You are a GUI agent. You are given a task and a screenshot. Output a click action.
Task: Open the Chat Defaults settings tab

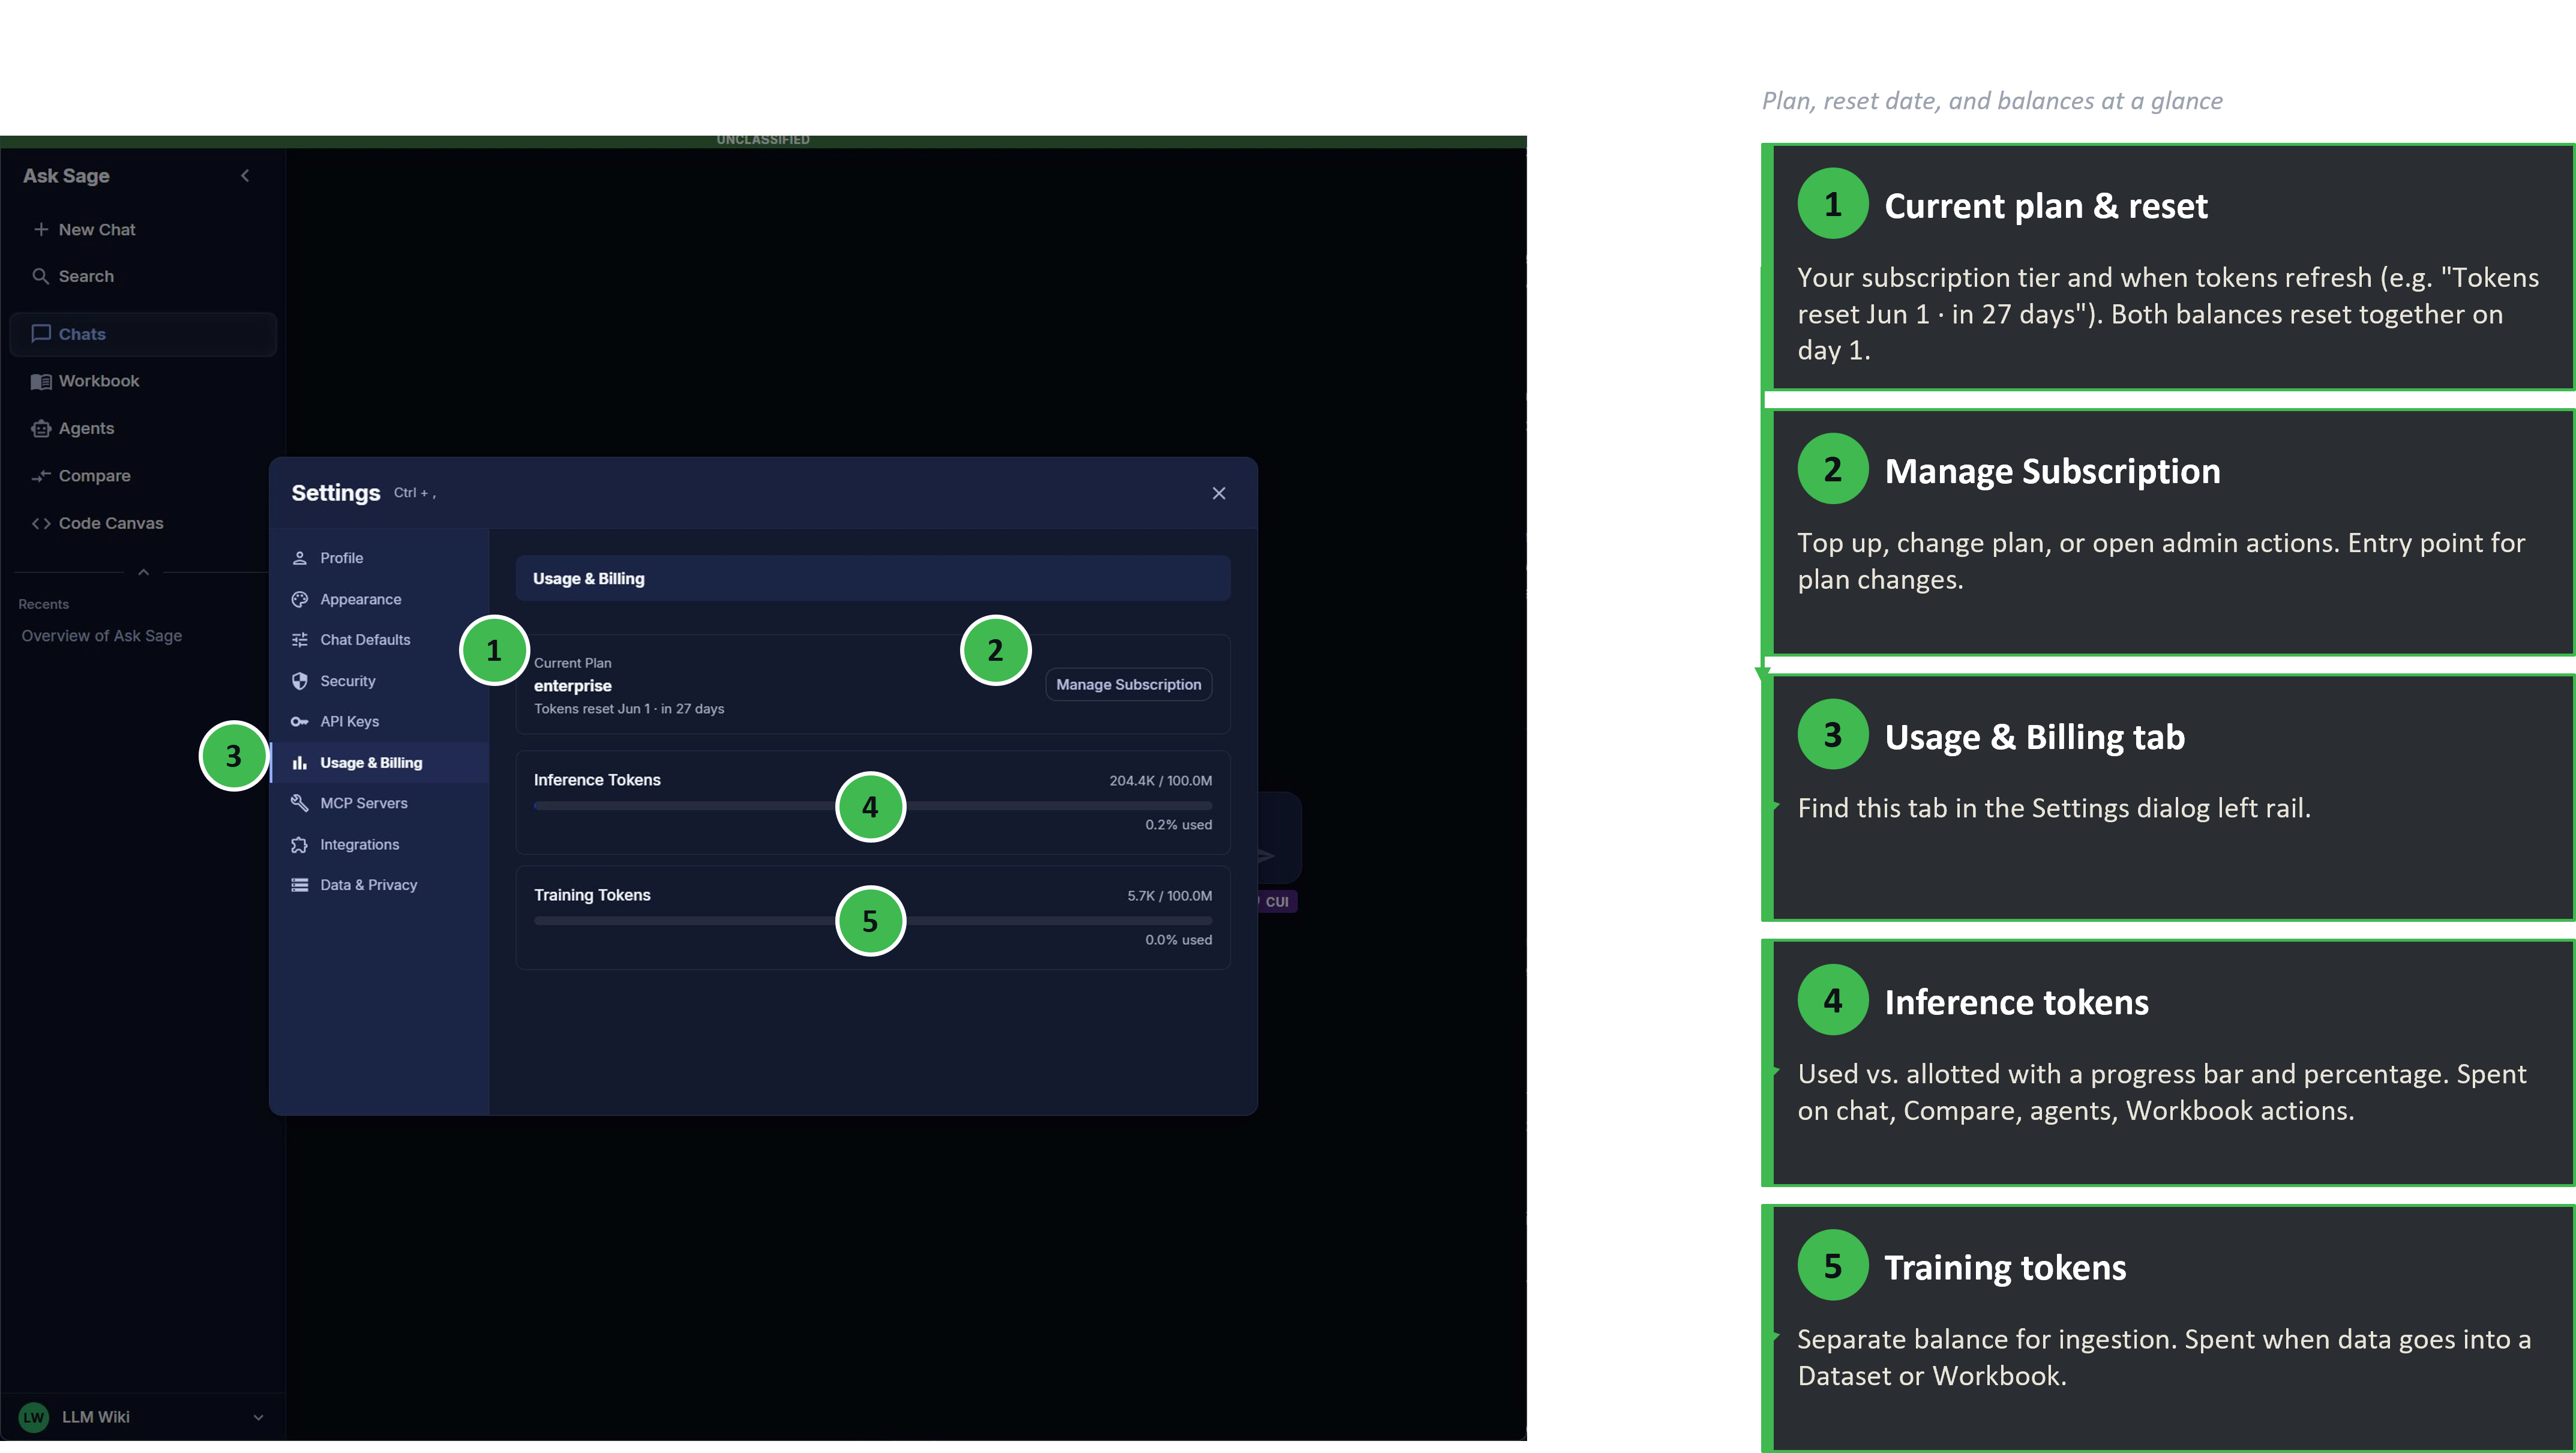pyautogui.click(x=380, y=640)
